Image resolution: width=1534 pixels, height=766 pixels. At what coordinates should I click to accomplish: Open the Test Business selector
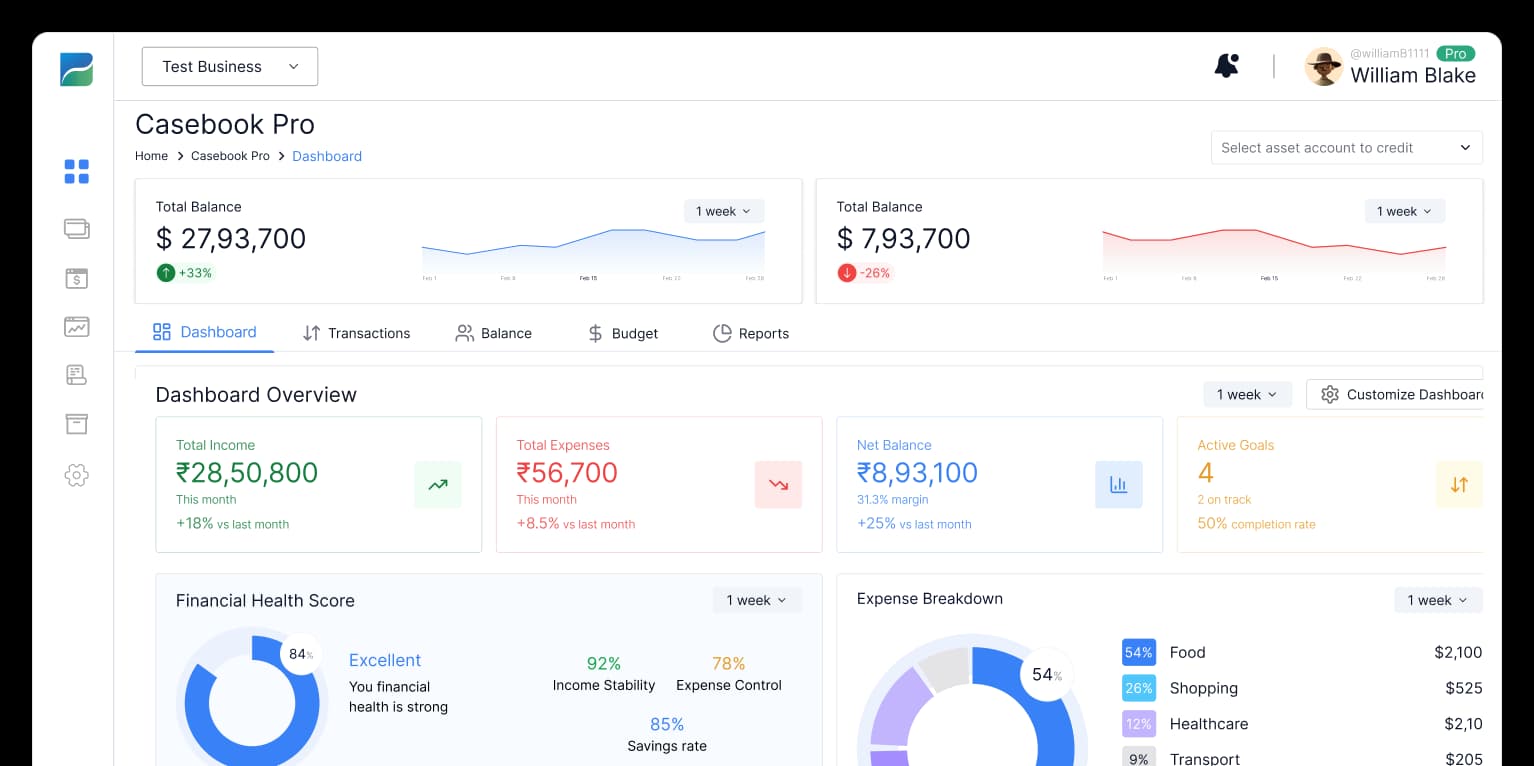[229, 66]
